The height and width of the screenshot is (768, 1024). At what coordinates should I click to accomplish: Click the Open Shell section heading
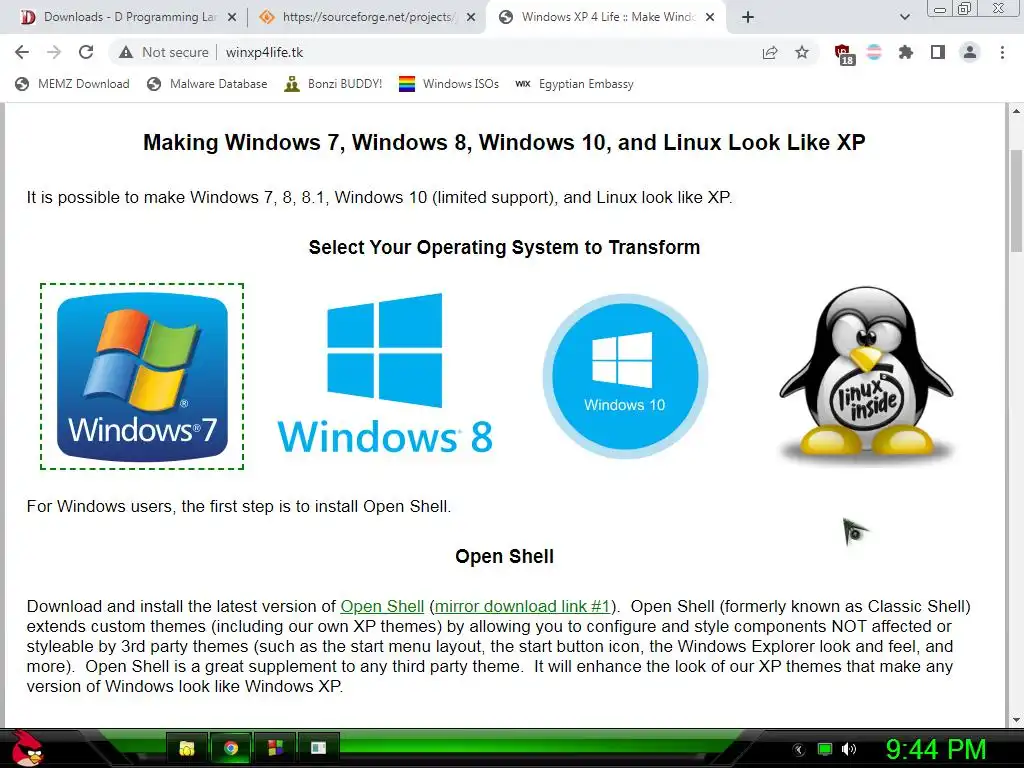(x=504, y=556)
